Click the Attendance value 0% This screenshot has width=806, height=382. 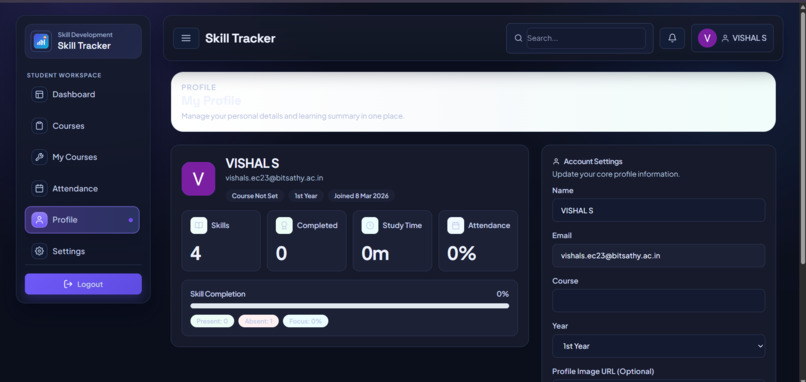click(x=462, y=253)
